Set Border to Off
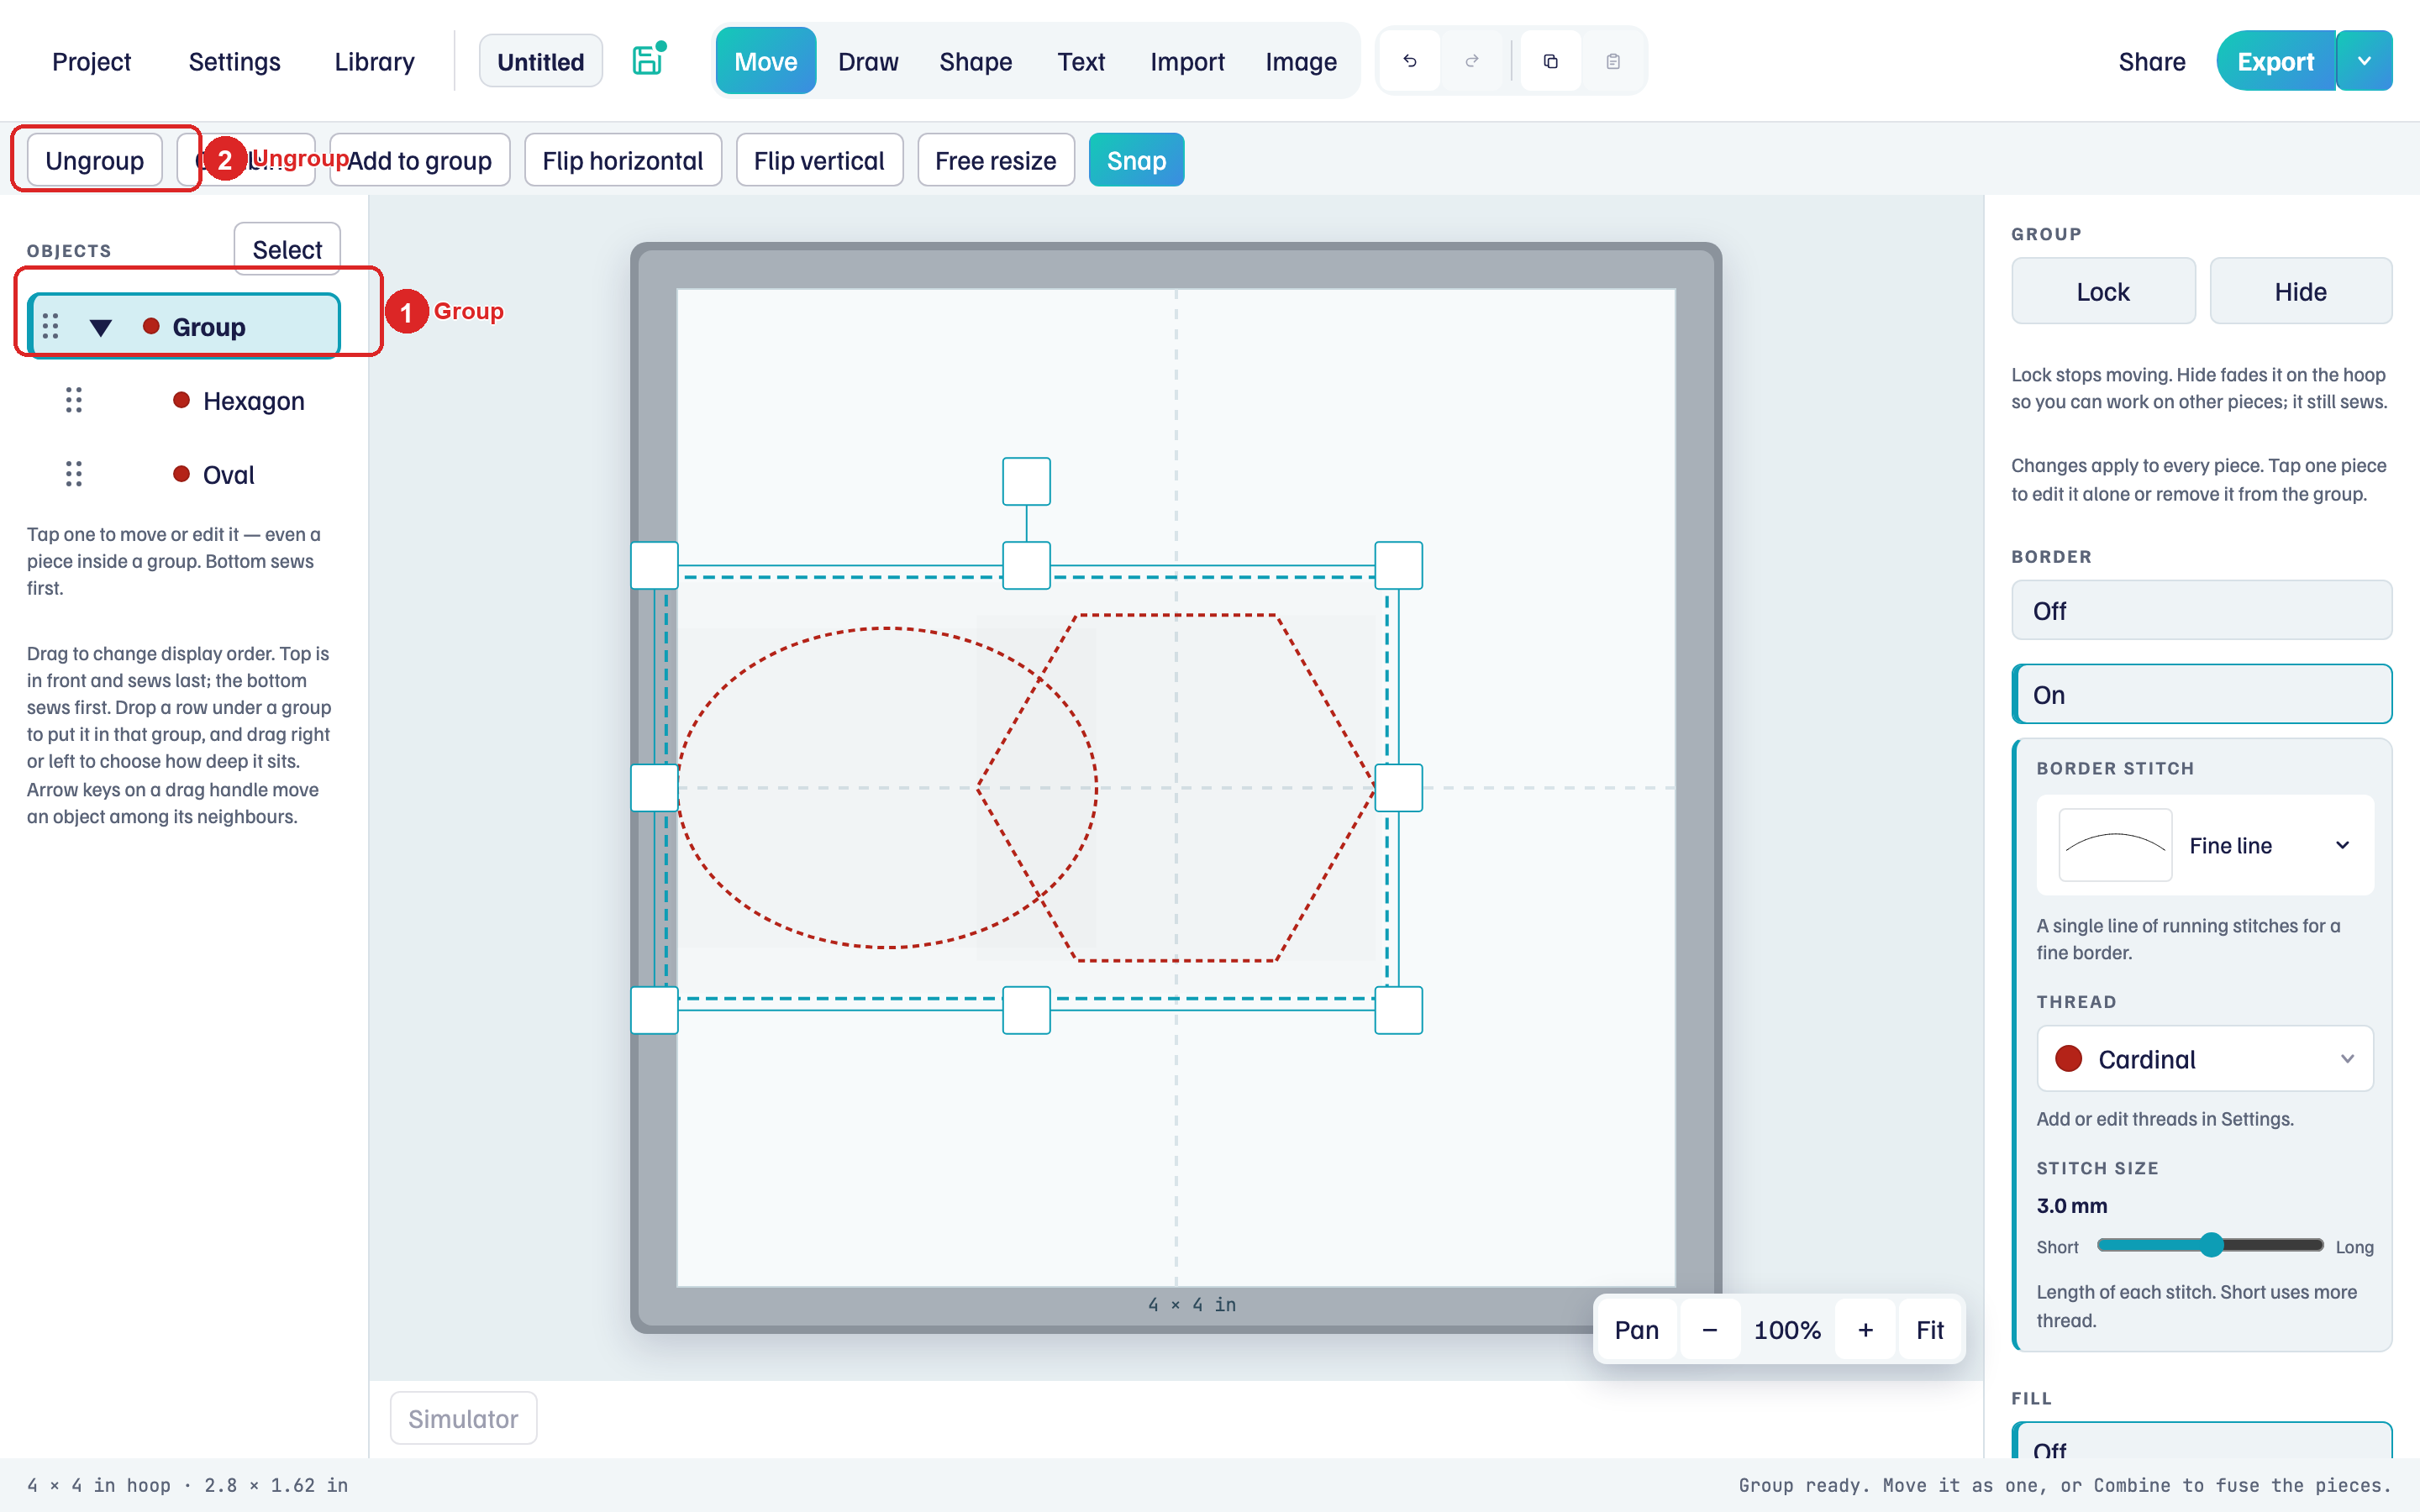Image resolution: width=2420 pixels, height=1512 pixels. pos(2201,610)
